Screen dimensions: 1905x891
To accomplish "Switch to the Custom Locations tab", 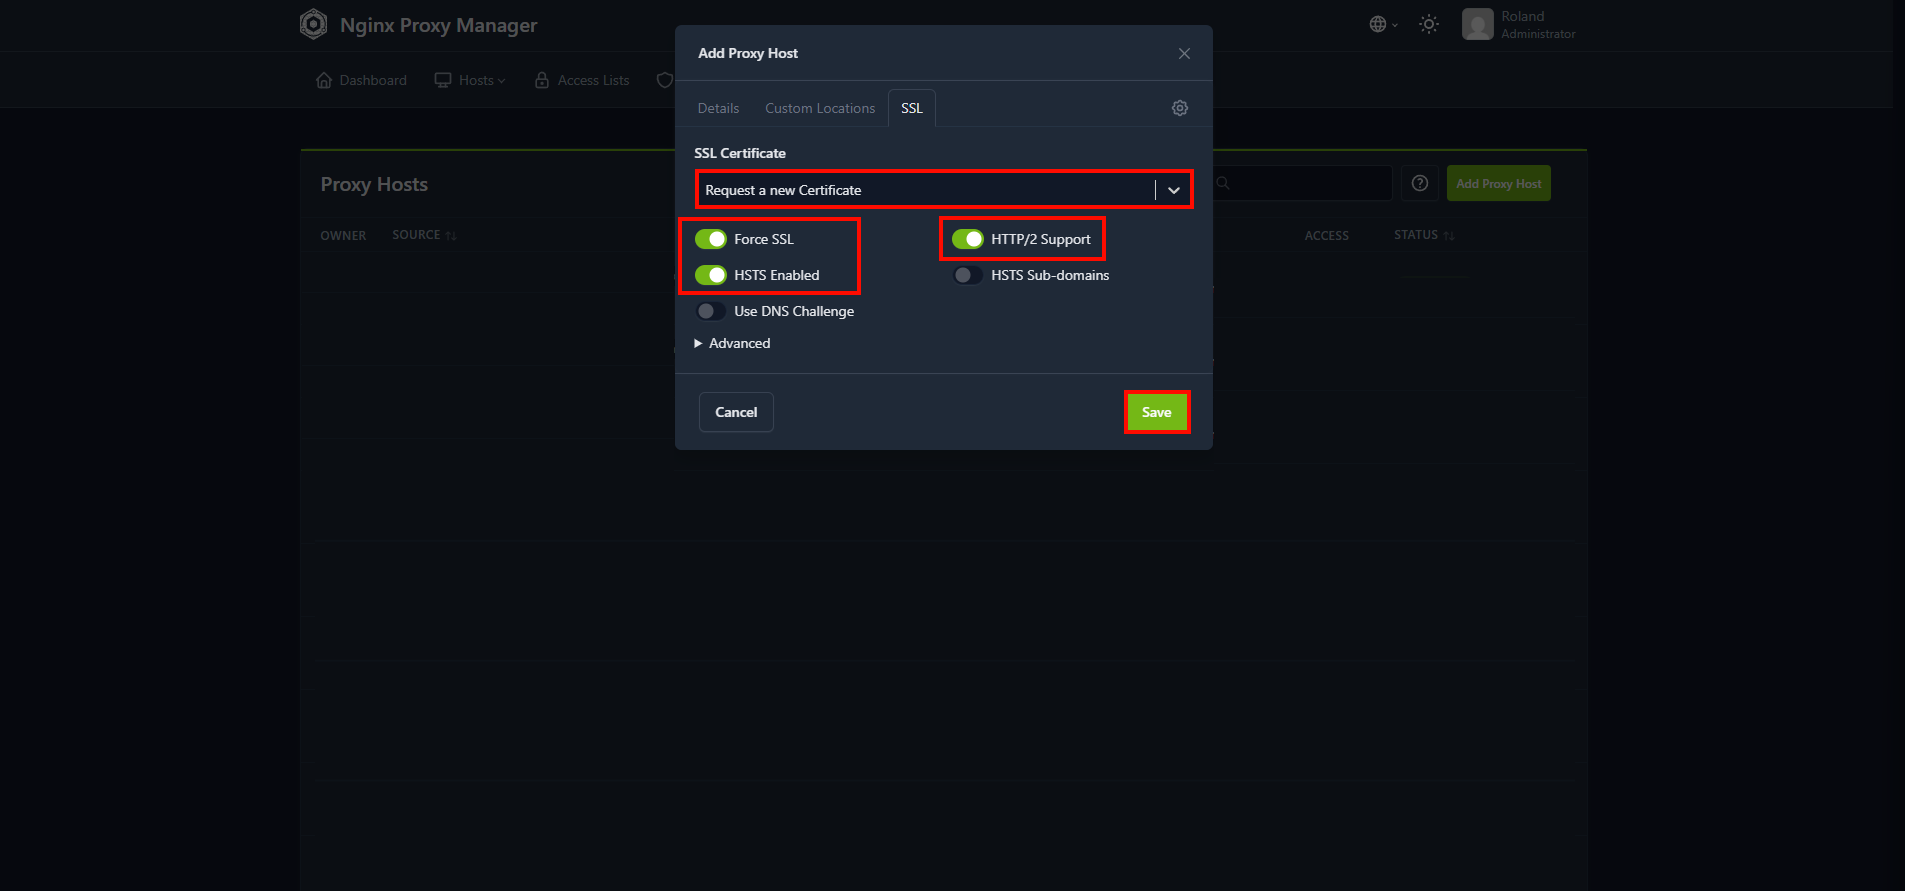I will pyautogui.click(x=820, y=108).
